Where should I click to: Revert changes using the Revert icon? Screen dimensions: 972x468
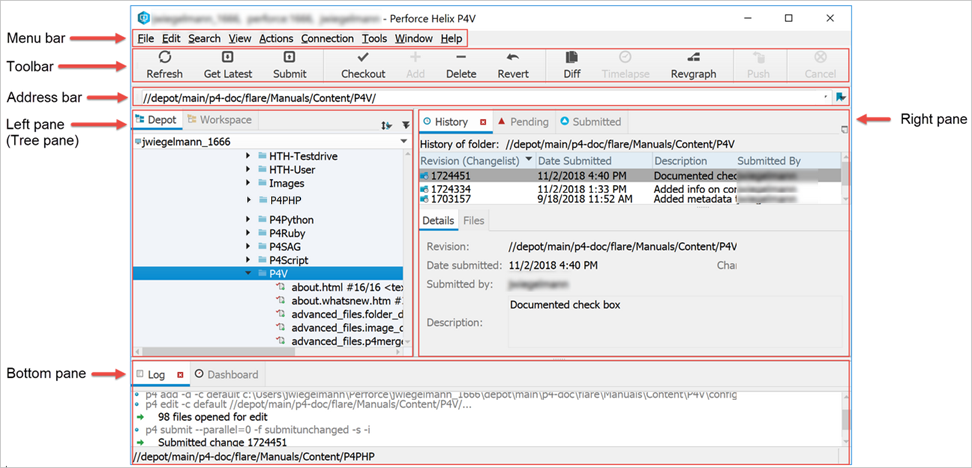coord(513,58)
